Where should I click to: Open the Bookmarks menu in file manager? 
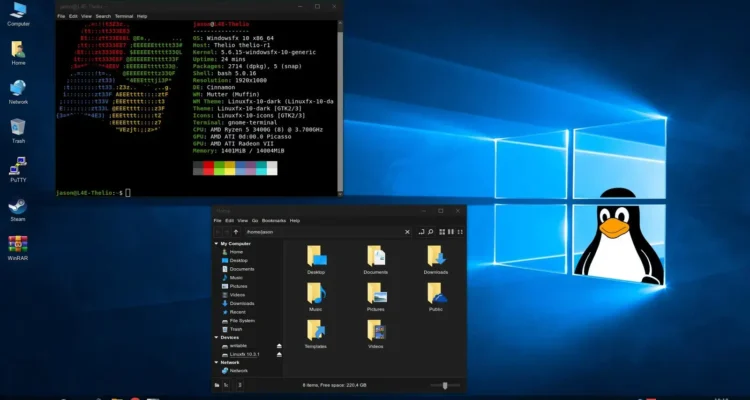[x=274, y=219]
